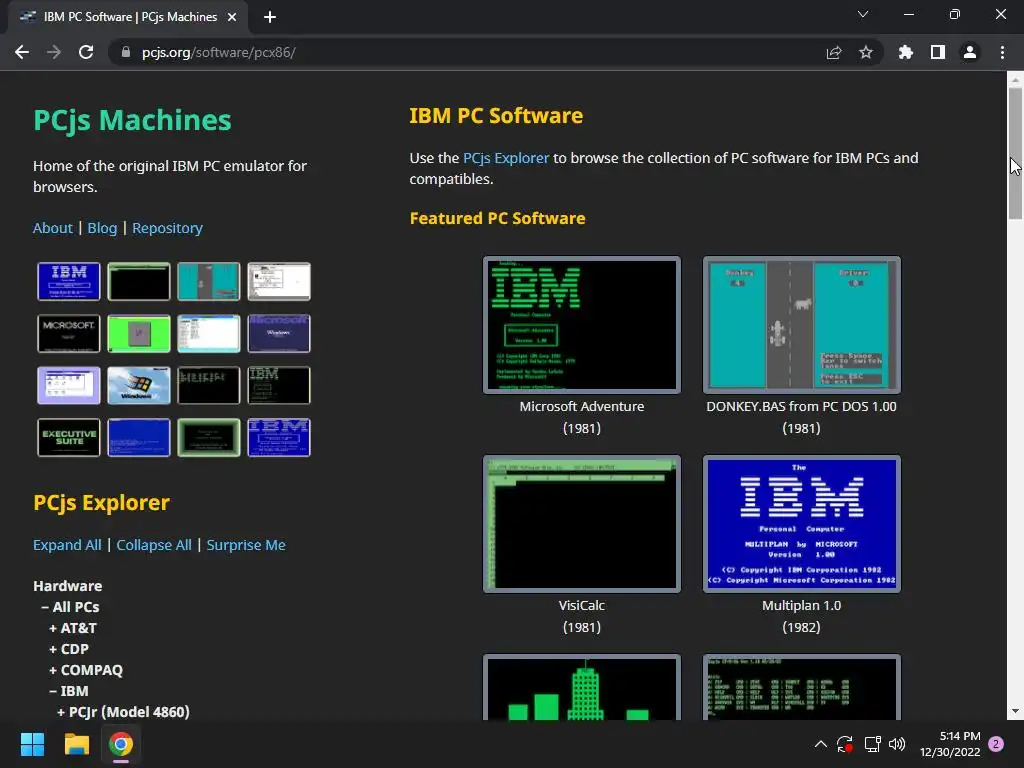The height and width of the screenshot is (768, 1024).
Task: Open the VisiCalc screenshot
Action: pyautogui.click(x=581, y=524)
